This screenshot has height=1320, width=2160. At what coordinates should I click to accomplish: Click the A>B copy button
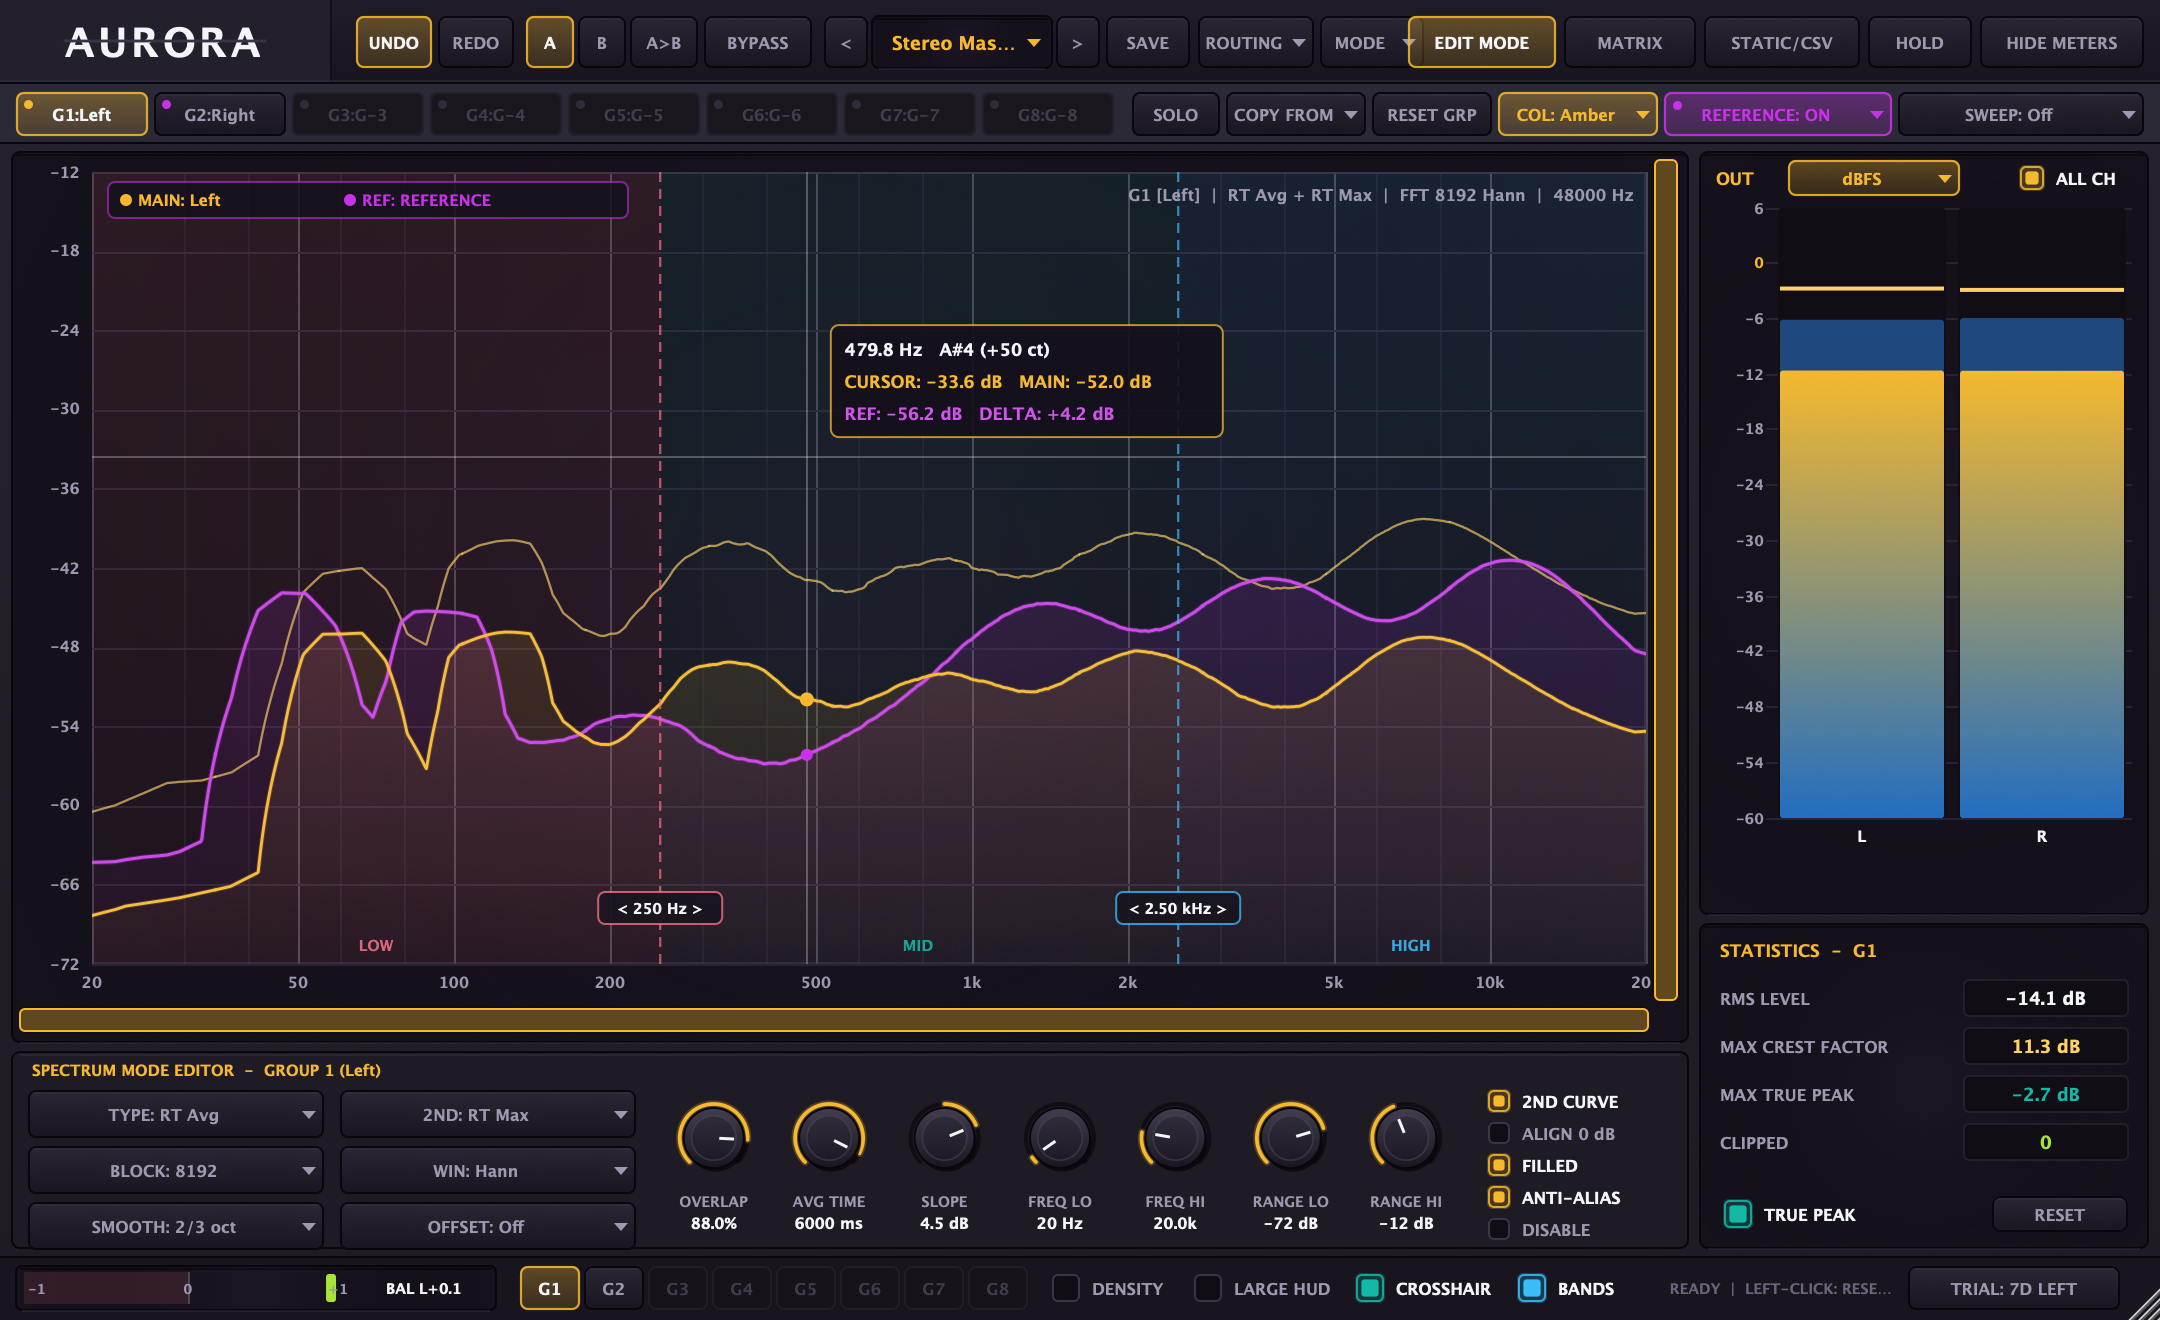coord(664,43)
